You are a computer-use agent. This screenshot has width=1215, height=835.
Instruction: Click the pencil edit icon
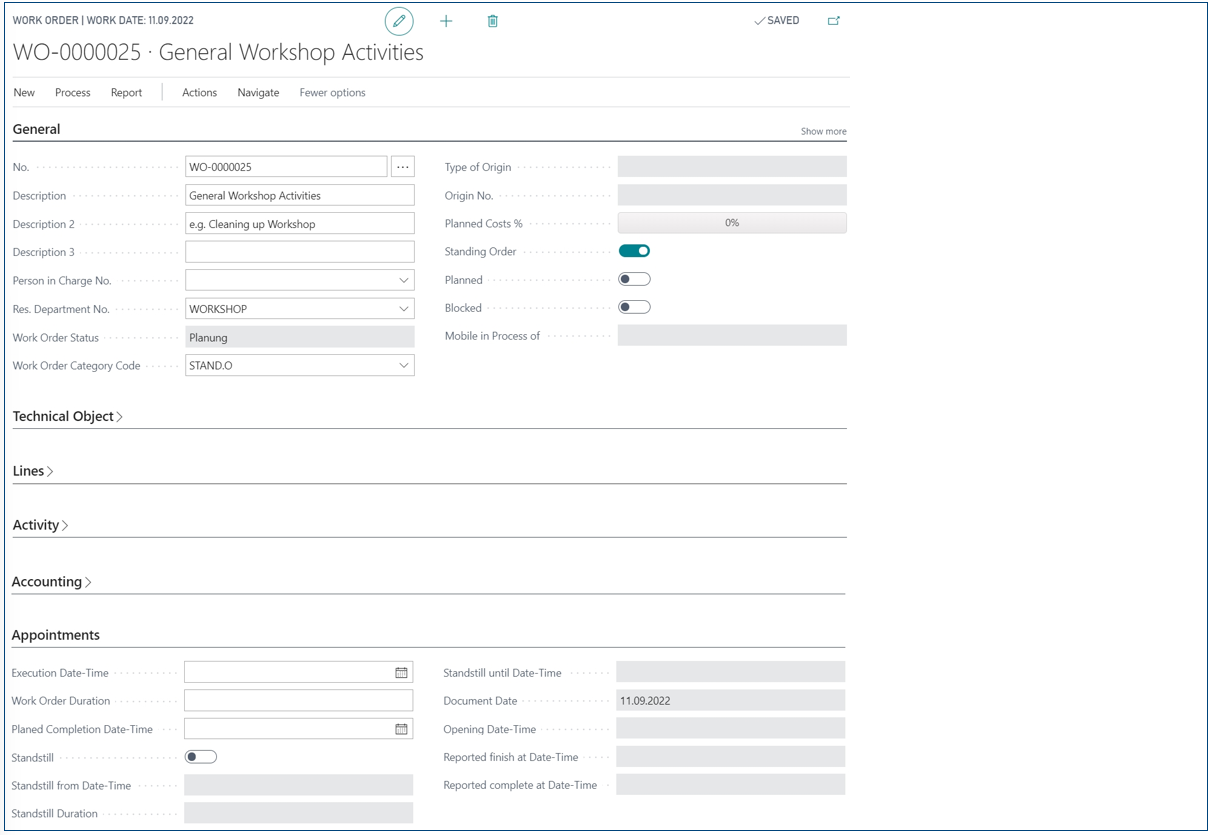(x=399, y=21)
